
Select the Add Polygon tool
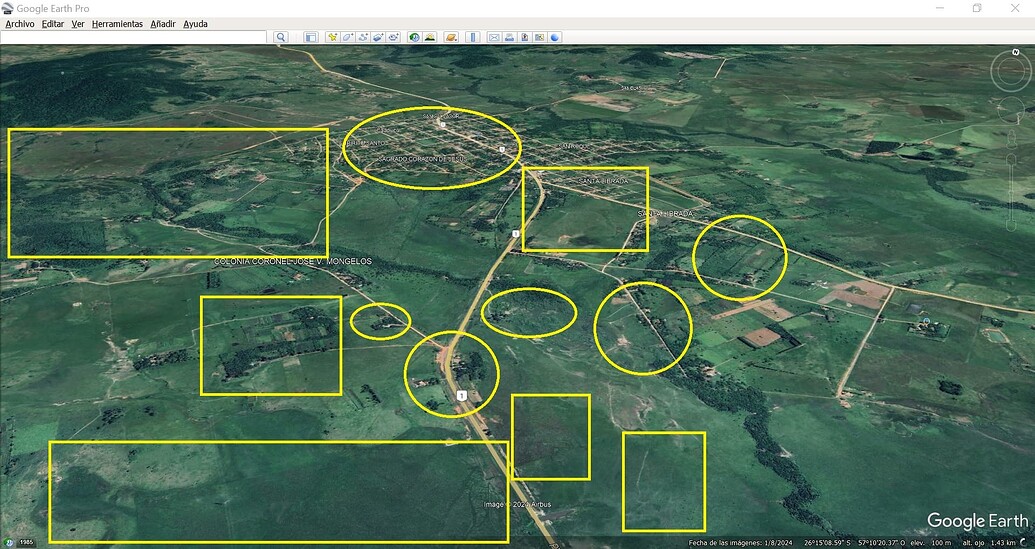pyautogui.click(x=348, y=37)
